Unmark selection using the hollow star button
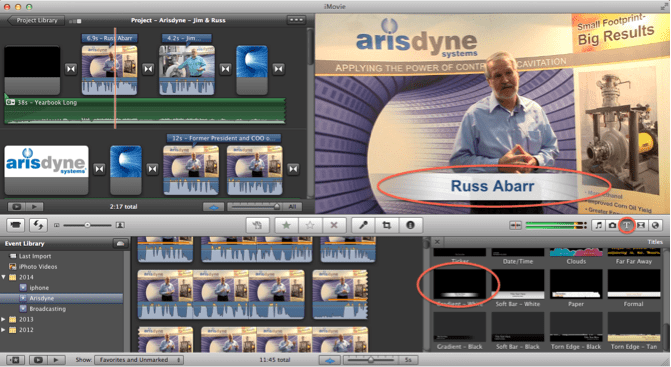 [x=310, y=225]
